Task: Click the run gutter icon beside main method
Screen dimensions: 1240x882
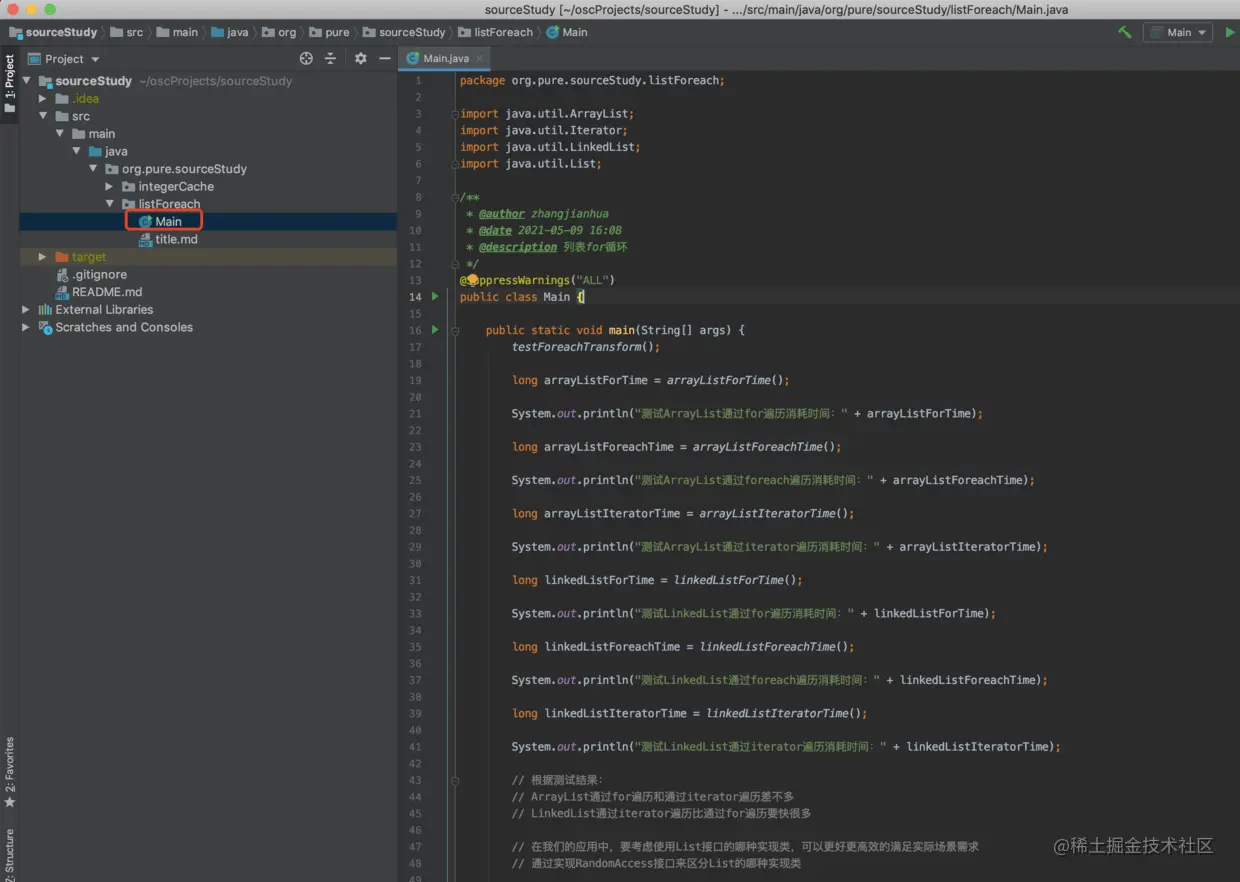Action: coord(435,329)
